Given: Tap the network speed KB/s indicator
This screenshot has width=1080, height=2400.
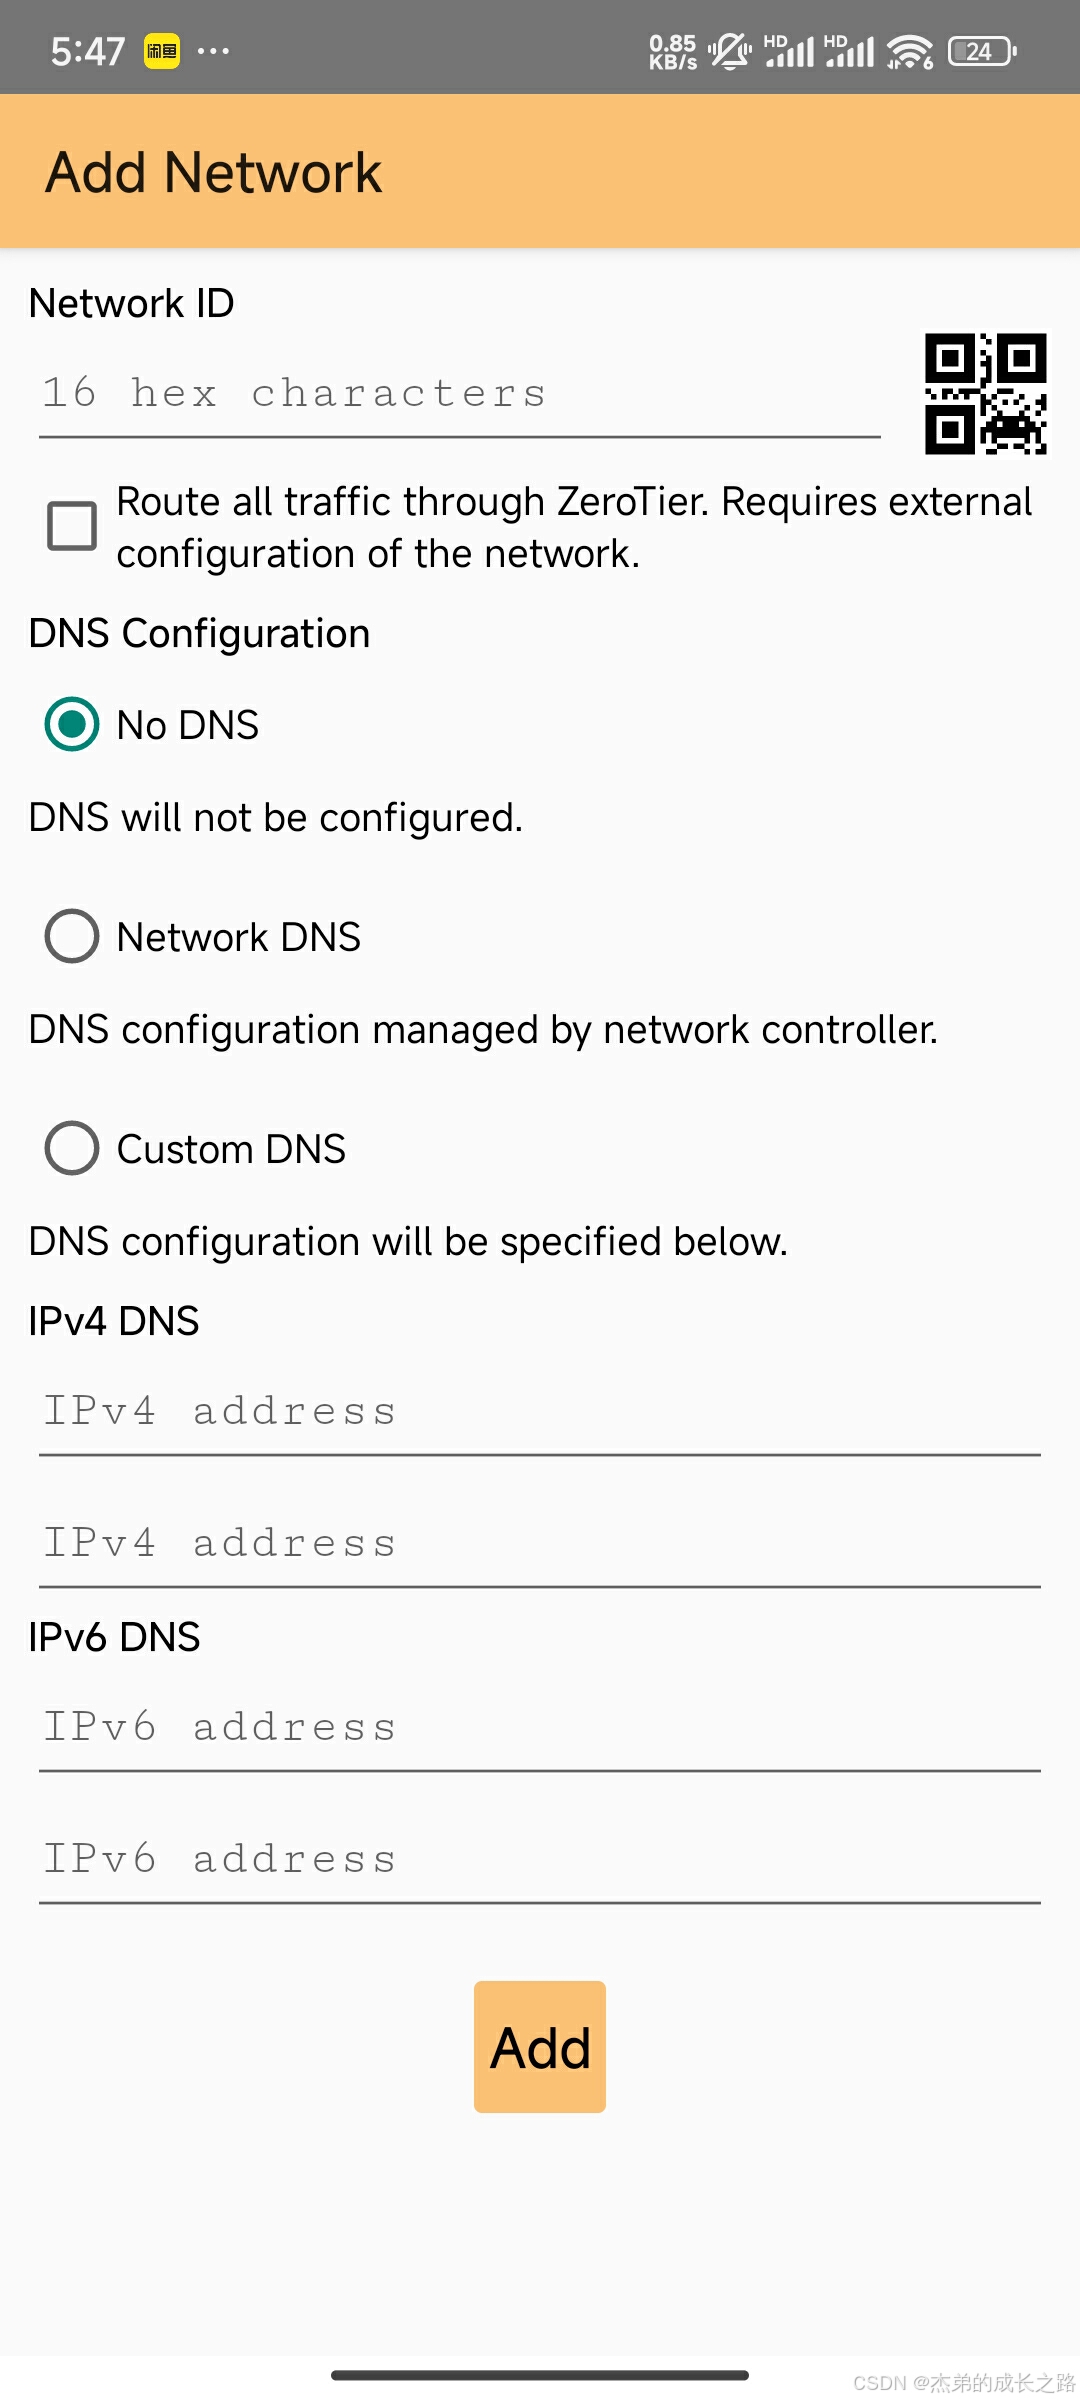Looking at the screenshot, I should click(x=673, y=51).
